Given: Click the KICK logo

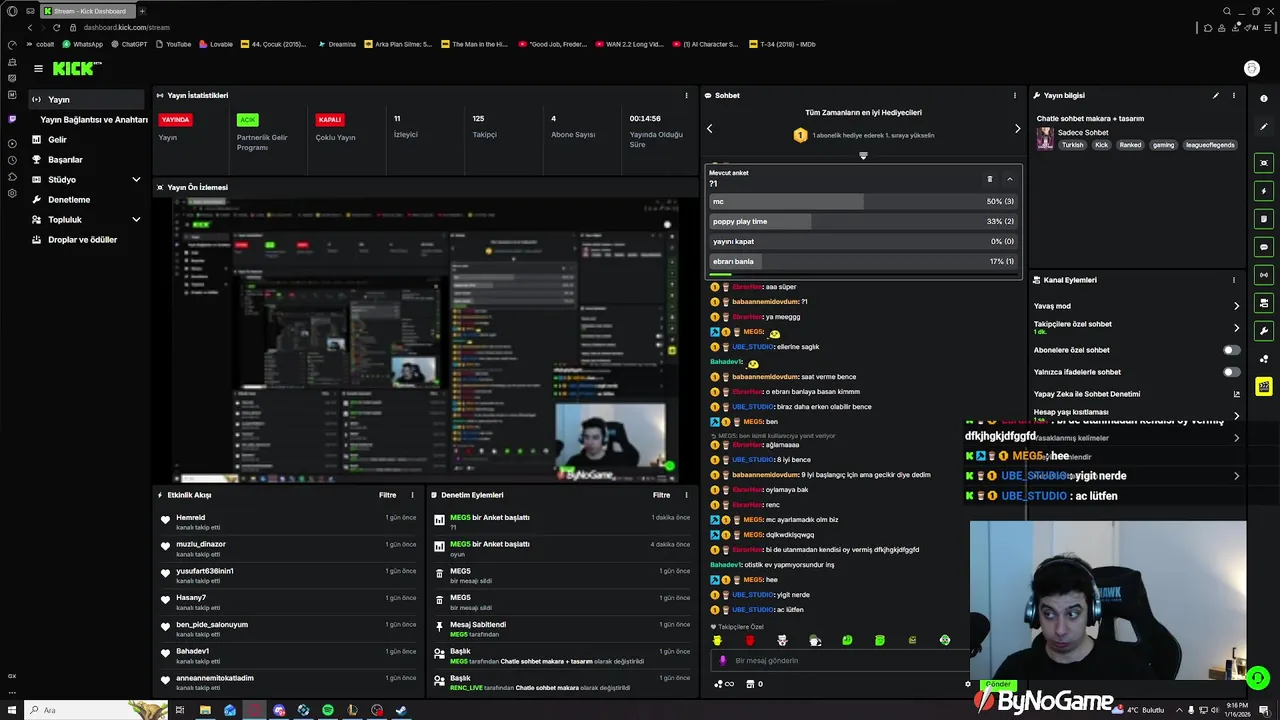Looking at the screenshot, I should 77,68.
